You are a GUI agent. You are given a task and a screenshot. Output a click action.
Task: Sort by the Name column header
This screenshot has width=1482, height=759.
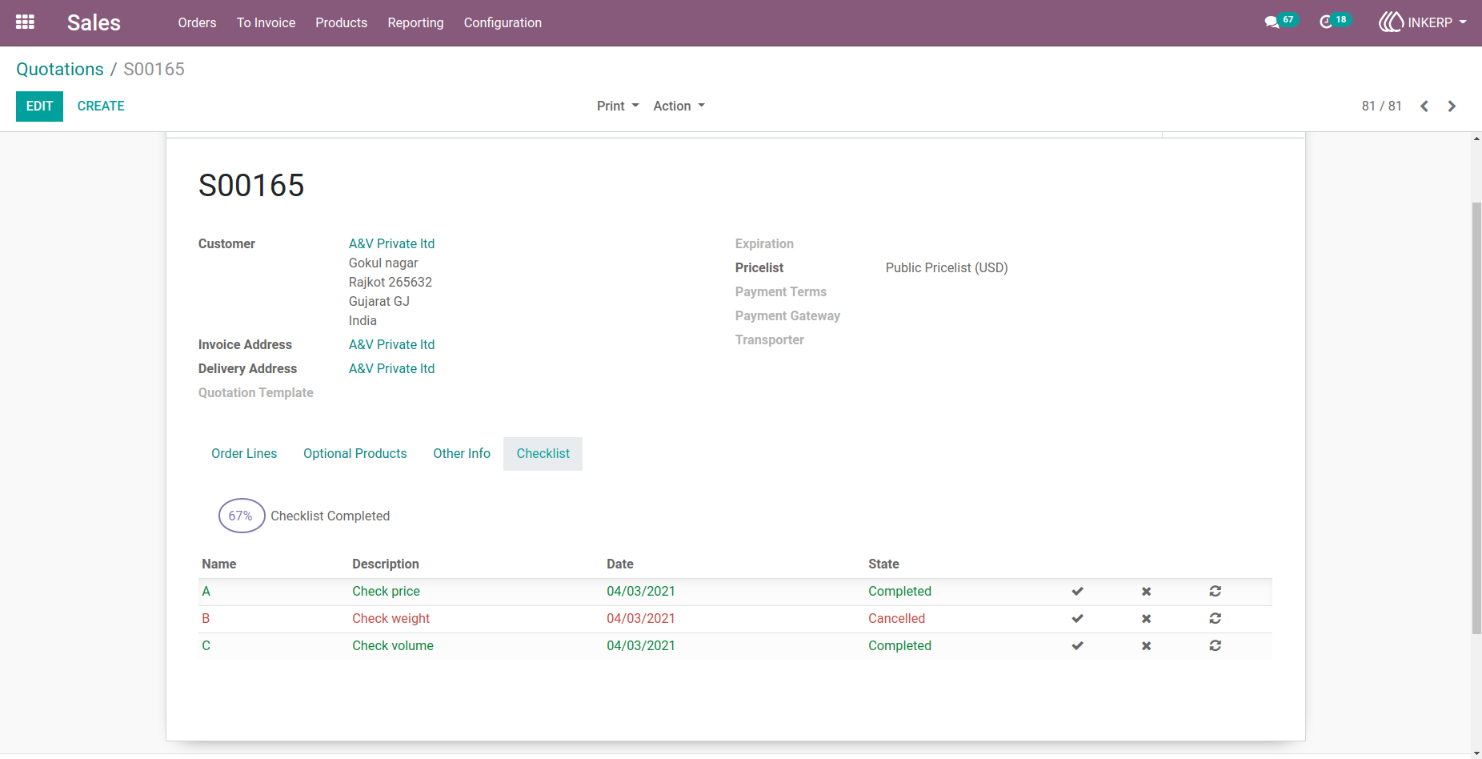(219, 564)
